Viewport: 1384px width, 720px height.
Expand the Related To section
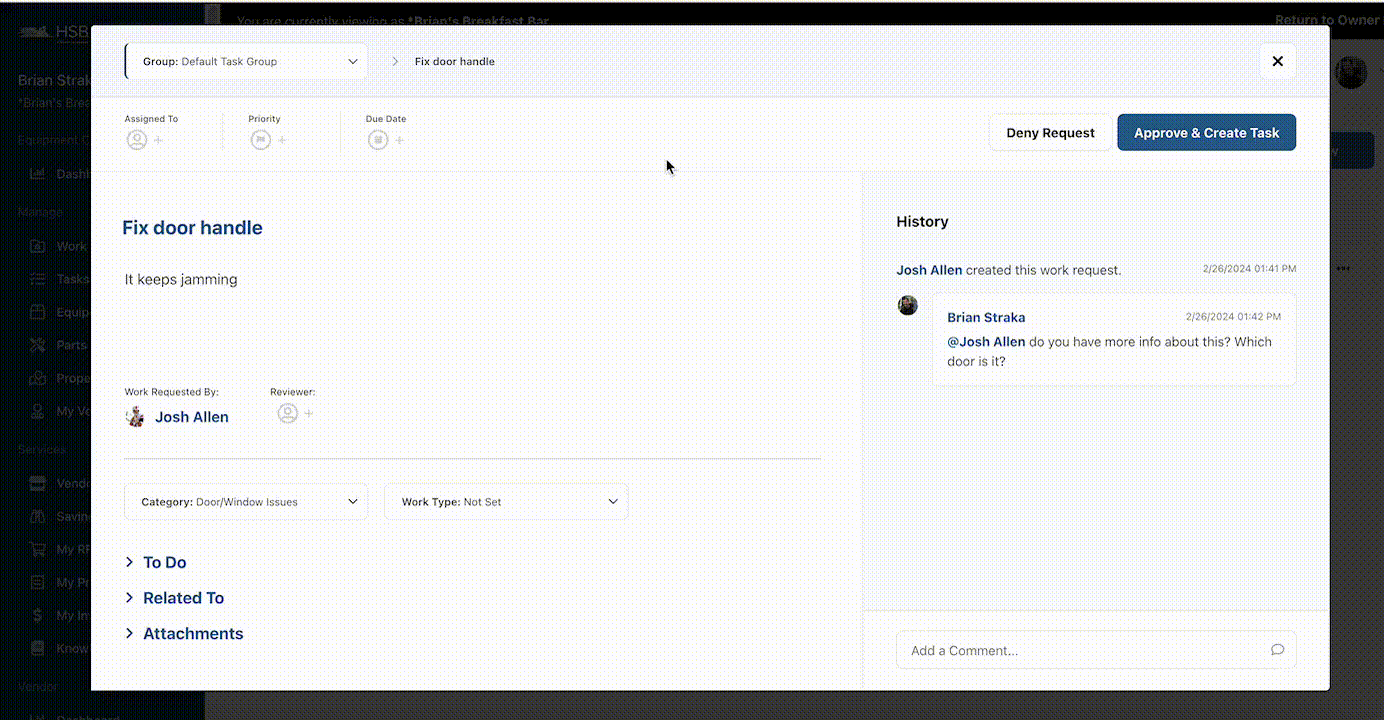(174, 598)
